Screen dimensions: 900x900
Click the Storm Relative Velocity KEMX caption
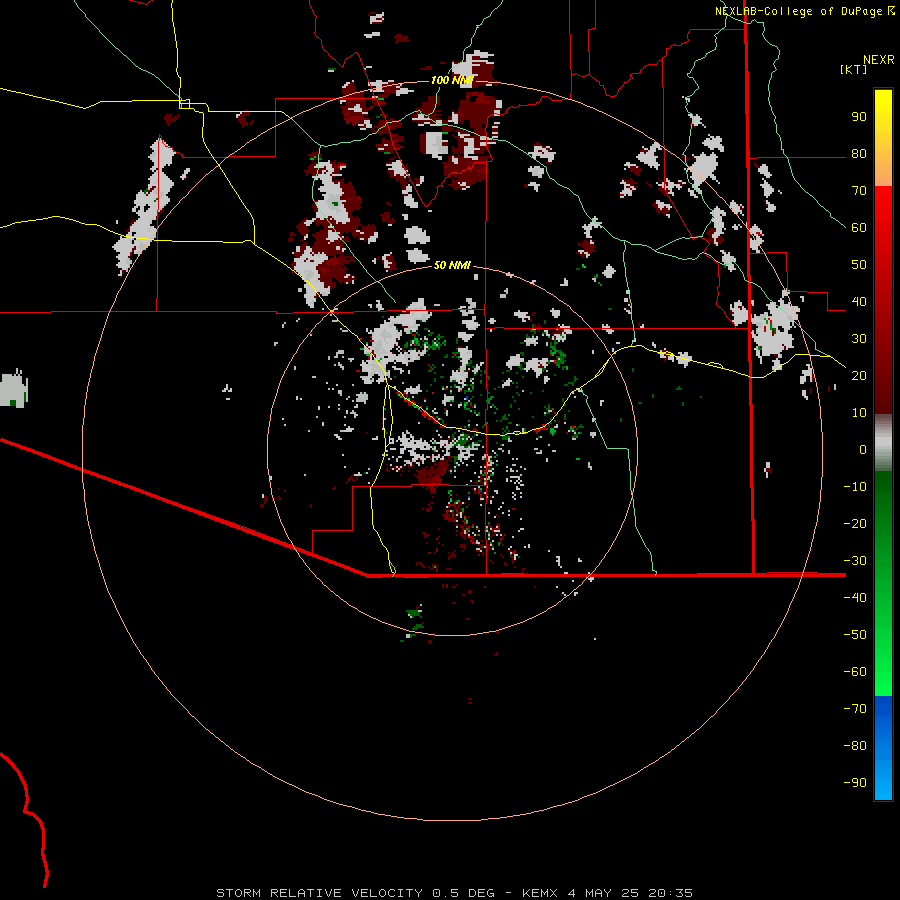(x=454, y=893)
